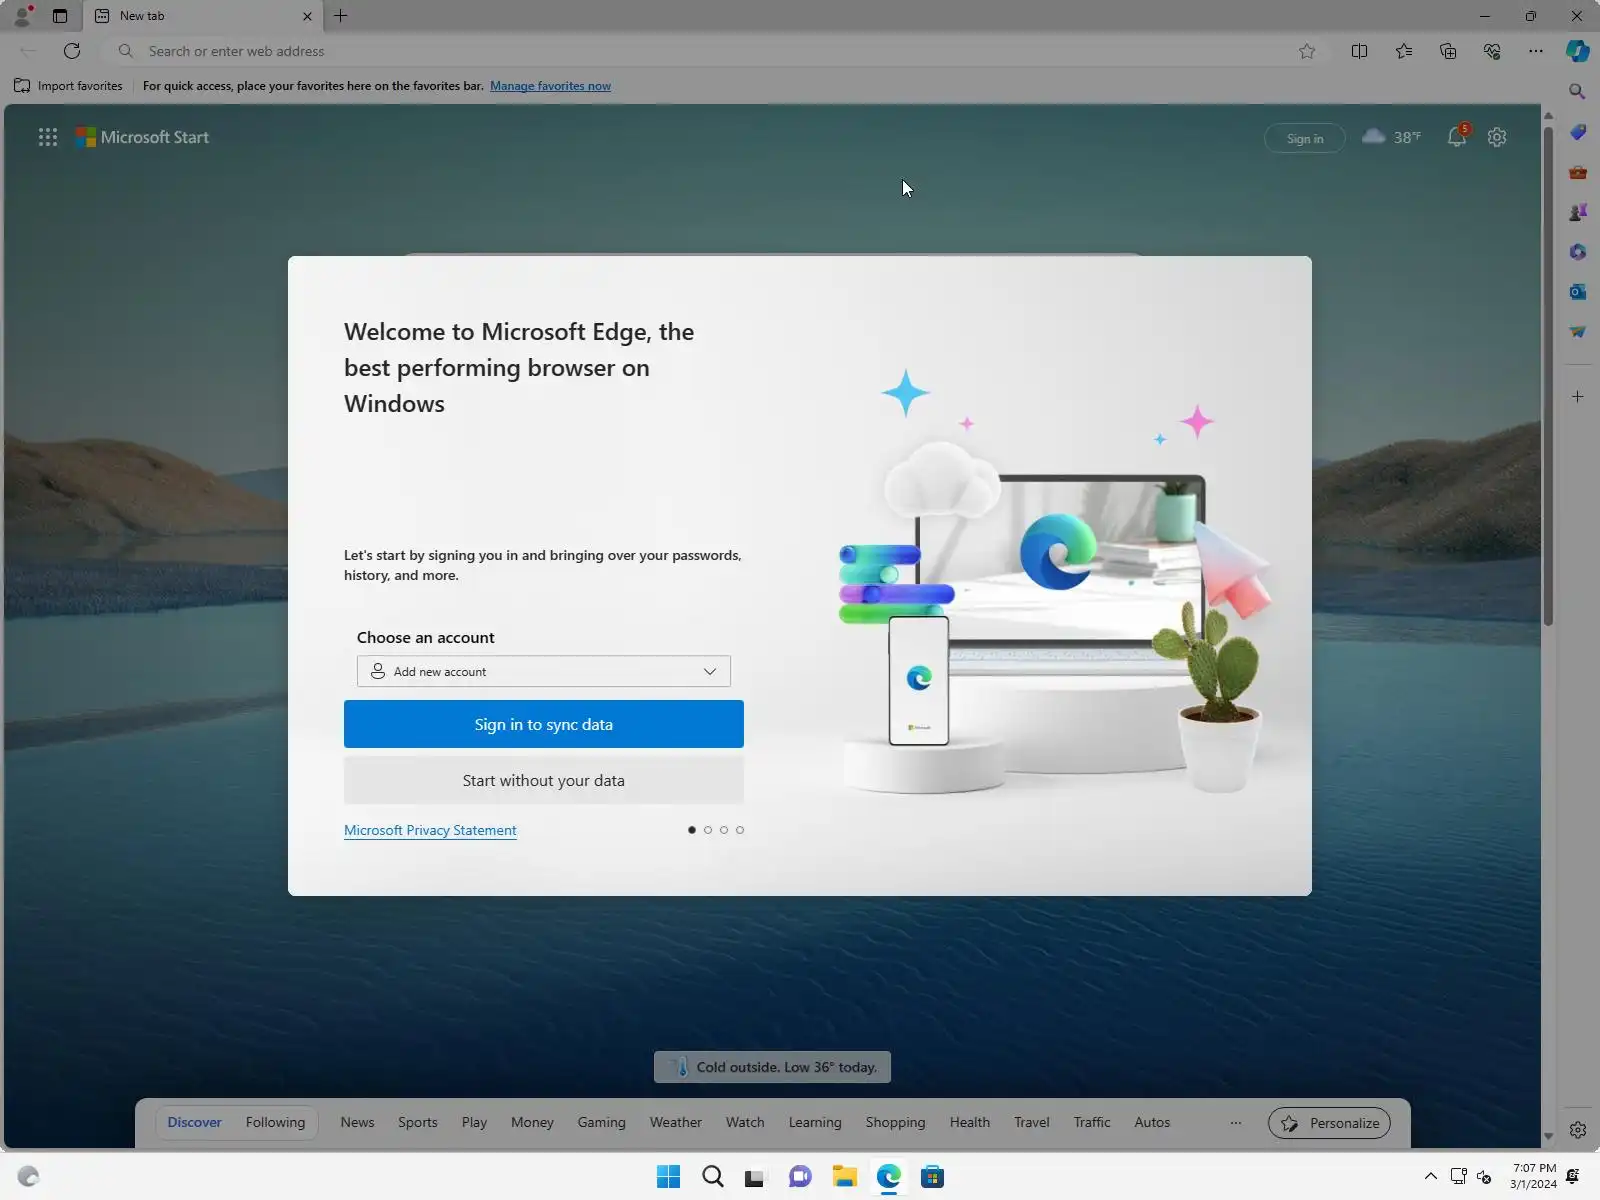Open page settings gear
Viewport: 1600px width, 1200px height.
click(1497, 138)
